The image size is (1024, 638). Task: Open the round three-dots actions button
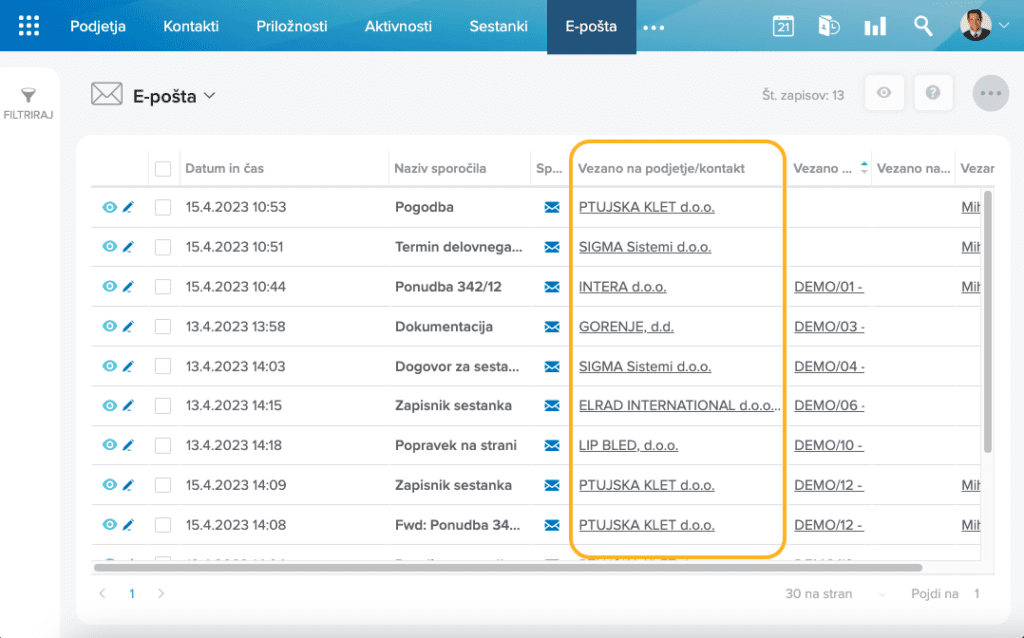click(x=991, y=93)
